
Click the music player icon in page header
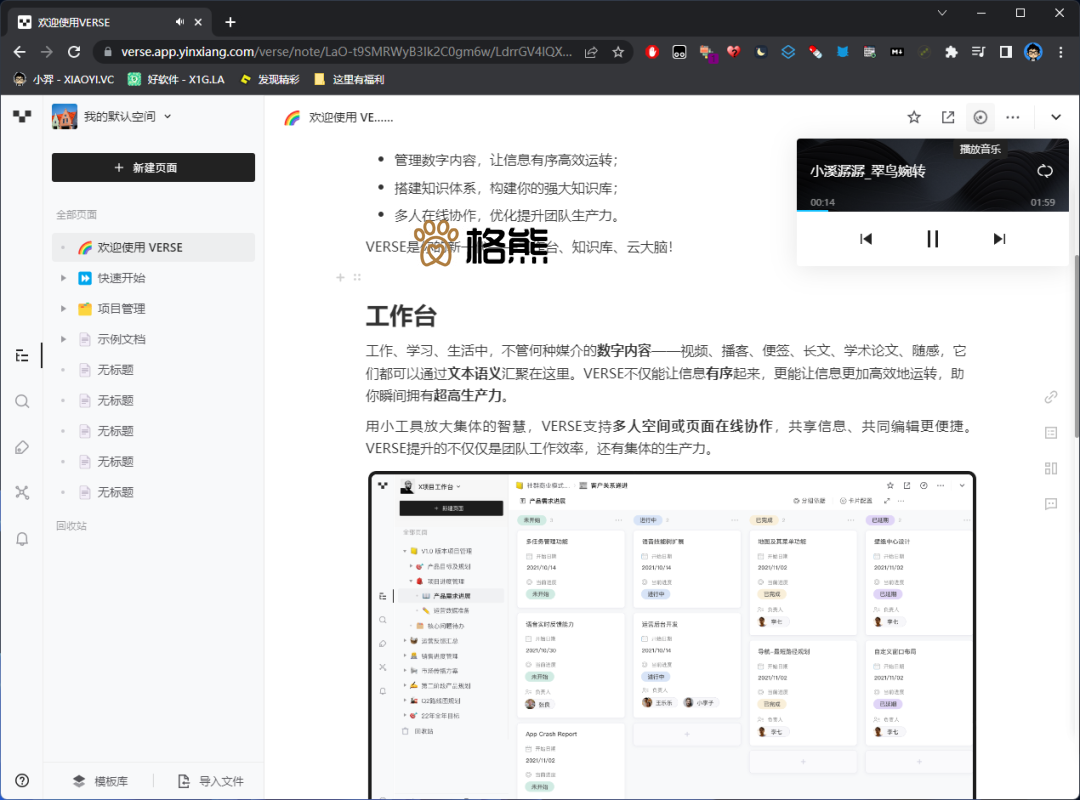coord(980,117)
